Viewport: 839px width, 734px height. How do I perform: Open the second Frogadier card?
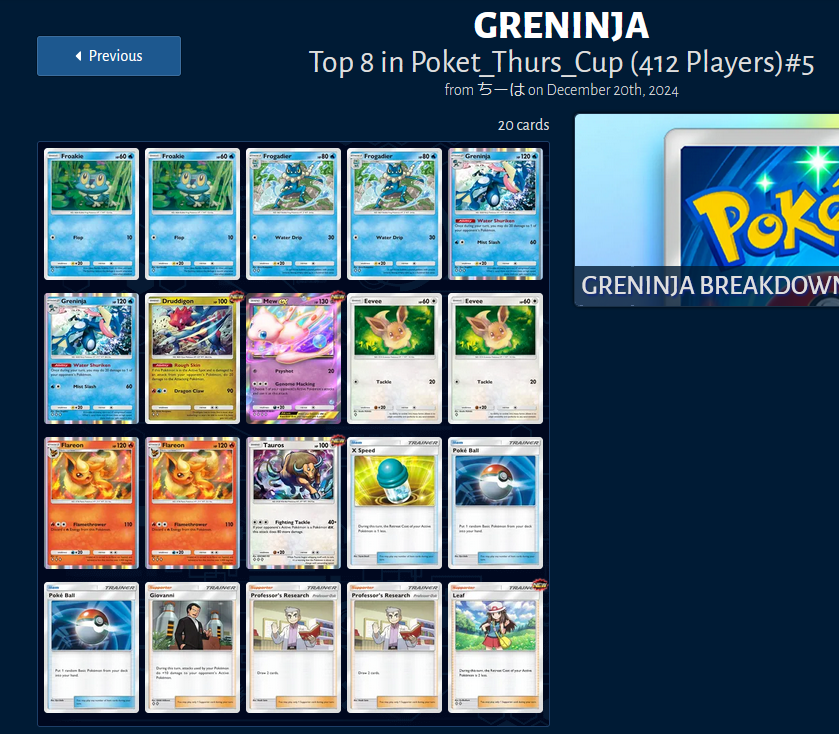pos(394,214)
